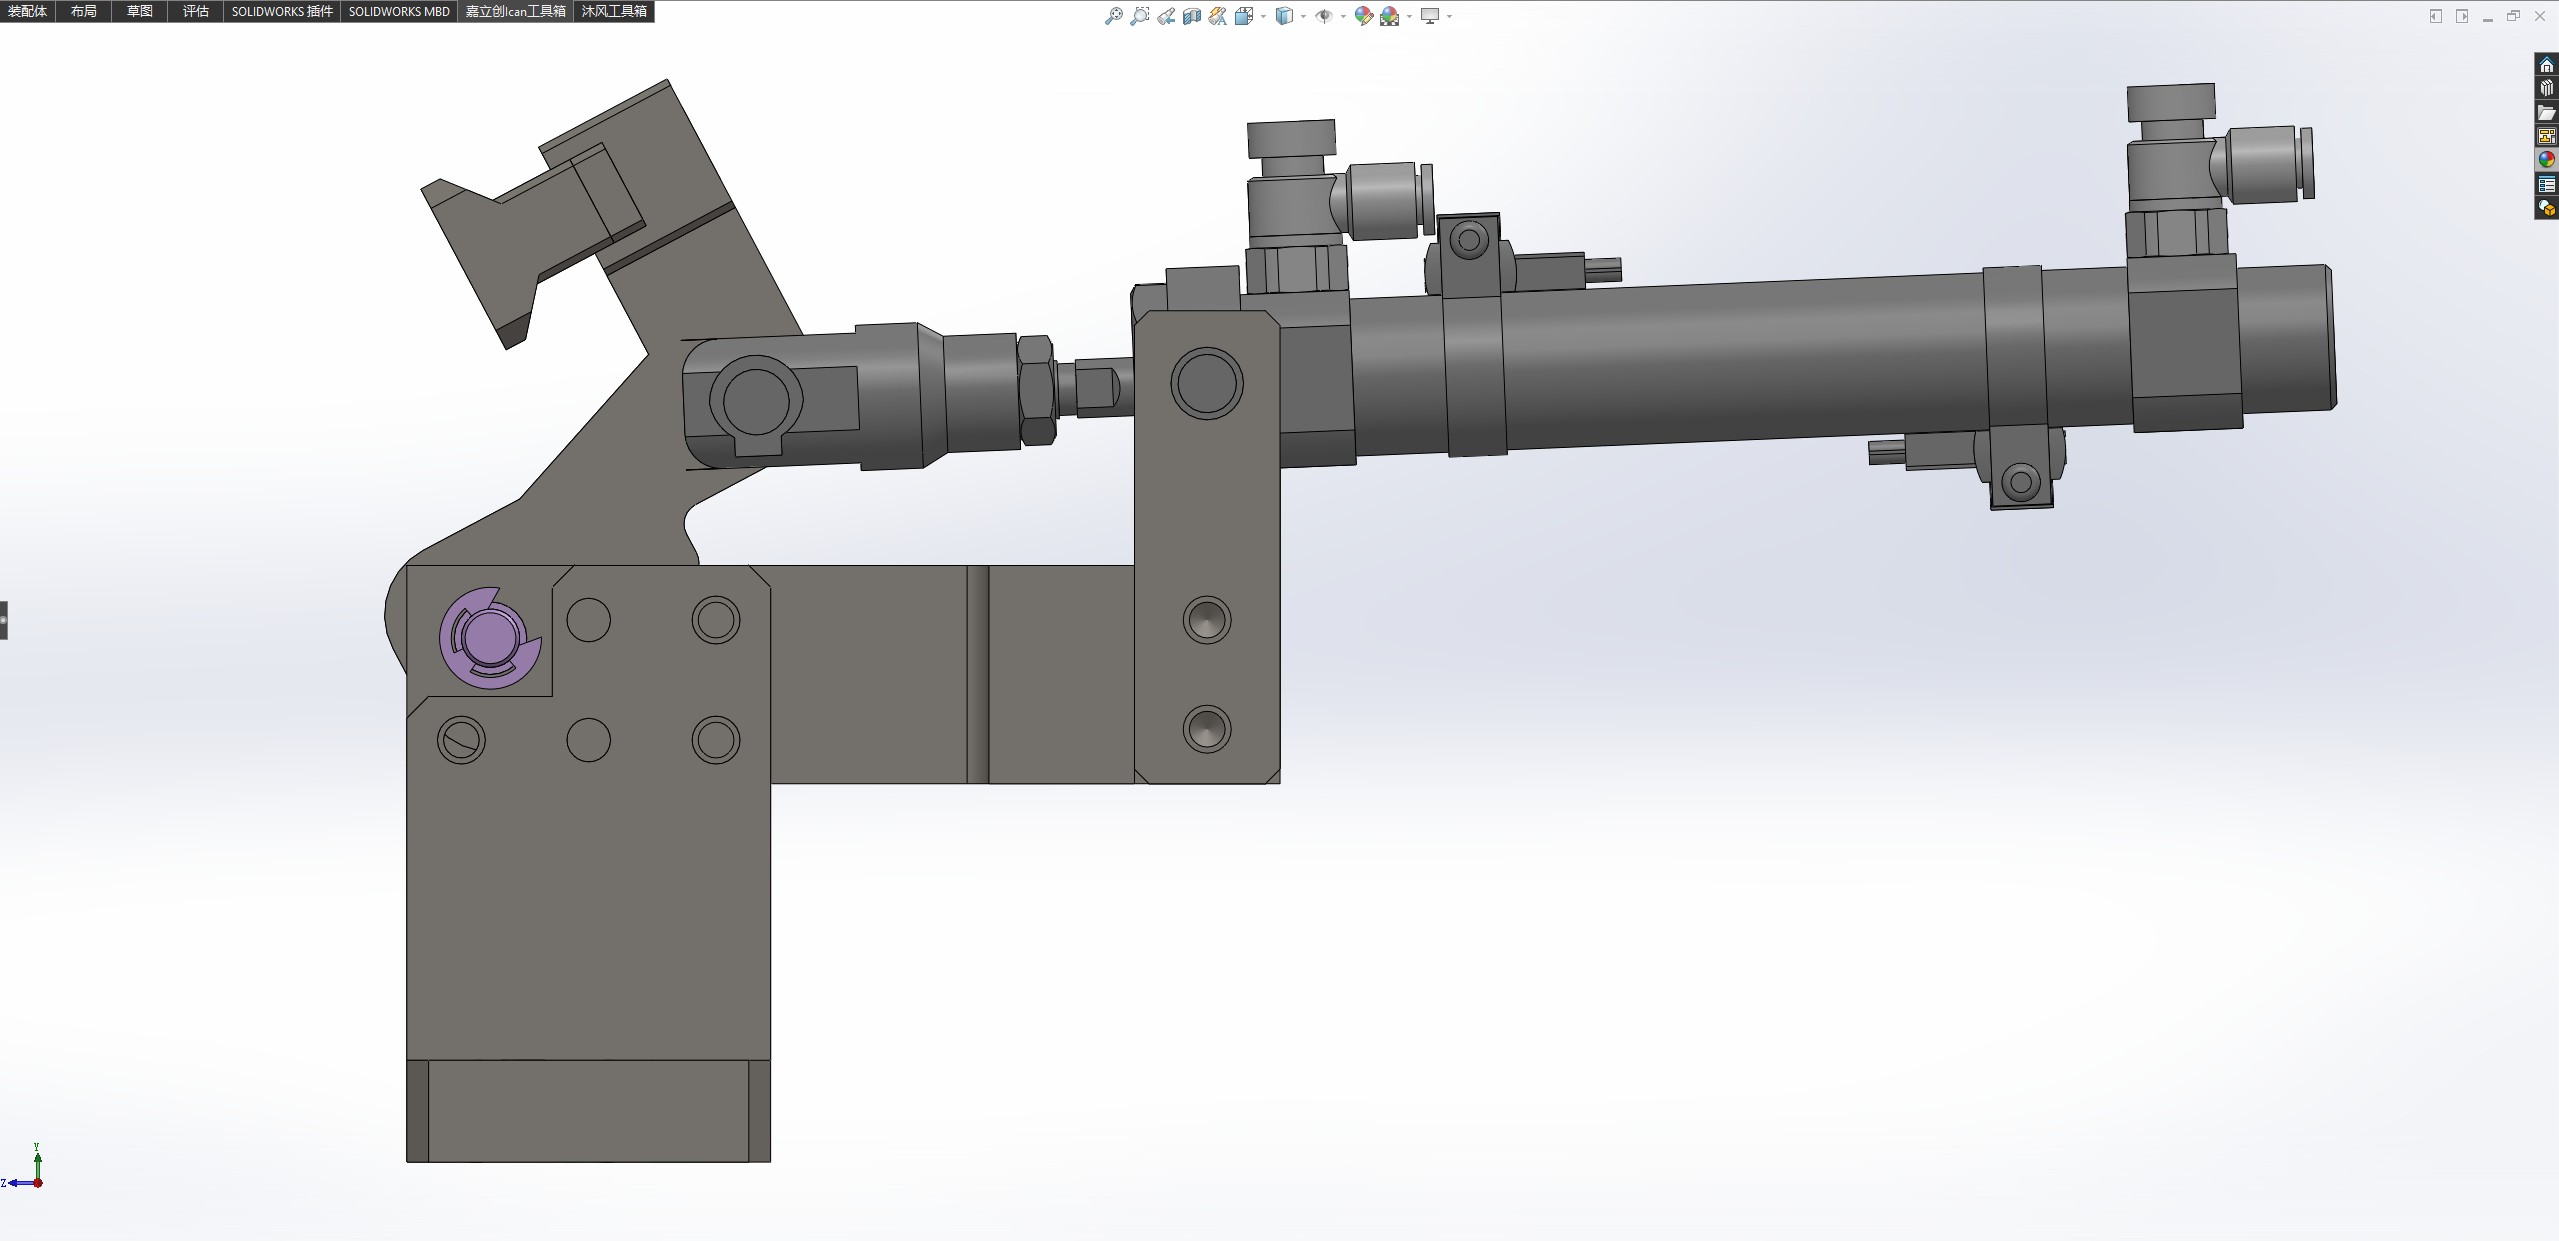The height and width of the screenshot is (1241, 2559).
Task: Click the Edit Appearance color ball icon
Action: click(x=1363, y=16)
